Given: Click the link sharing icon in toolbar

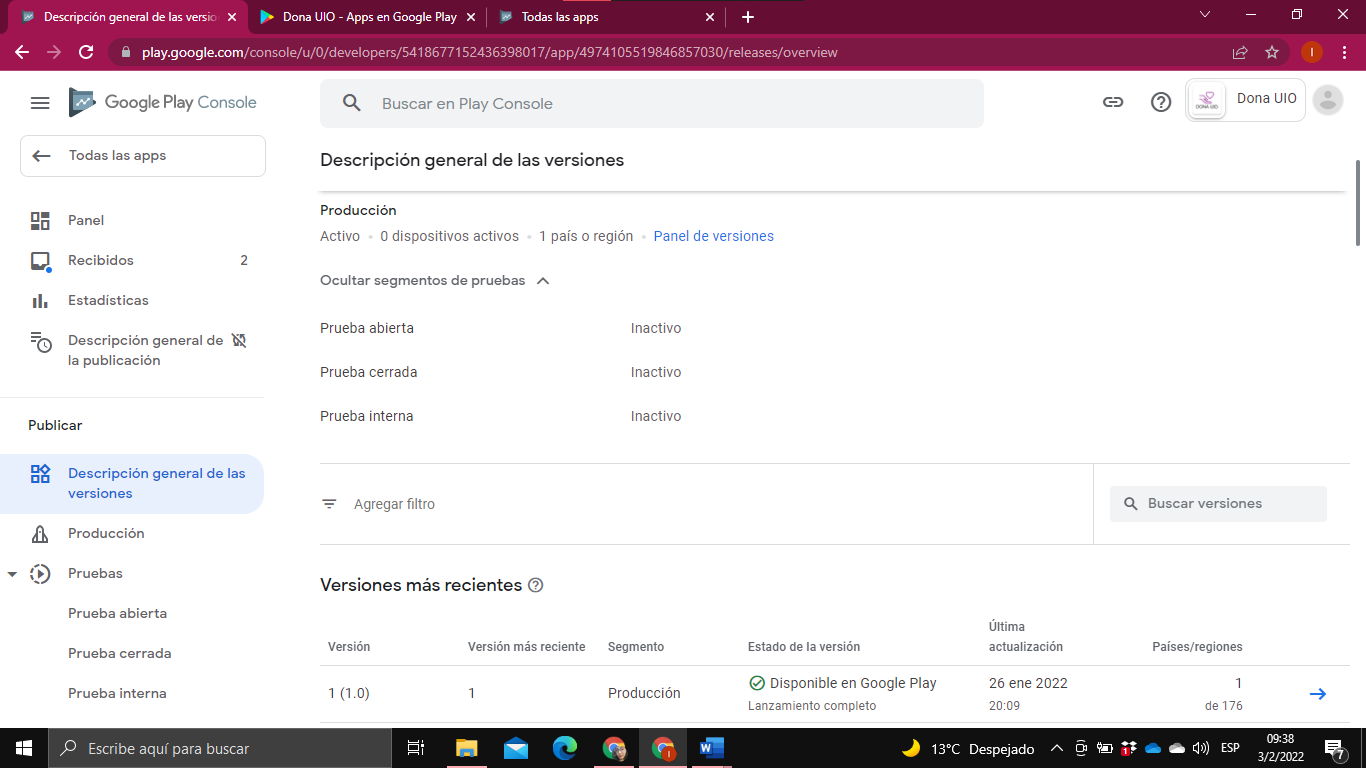Looking at the screenshot, I should [1113, 101].
